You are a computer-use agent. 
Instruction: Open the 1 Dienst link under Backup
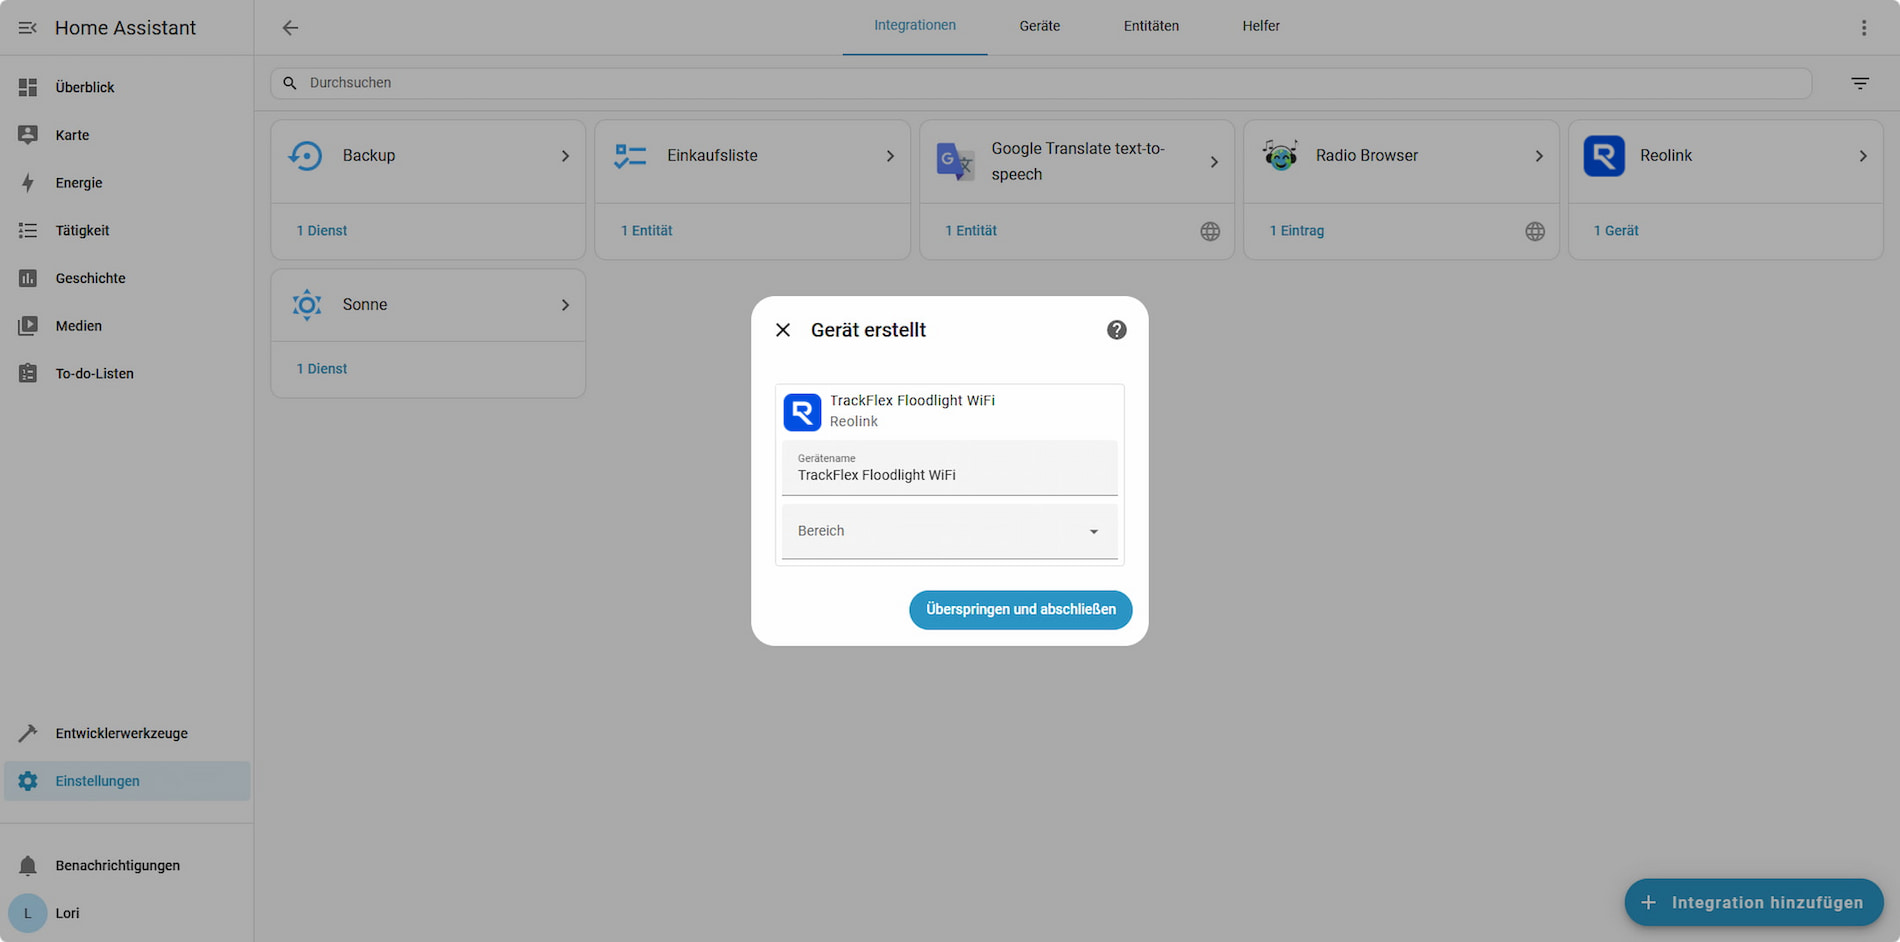[x=322, y=231]
